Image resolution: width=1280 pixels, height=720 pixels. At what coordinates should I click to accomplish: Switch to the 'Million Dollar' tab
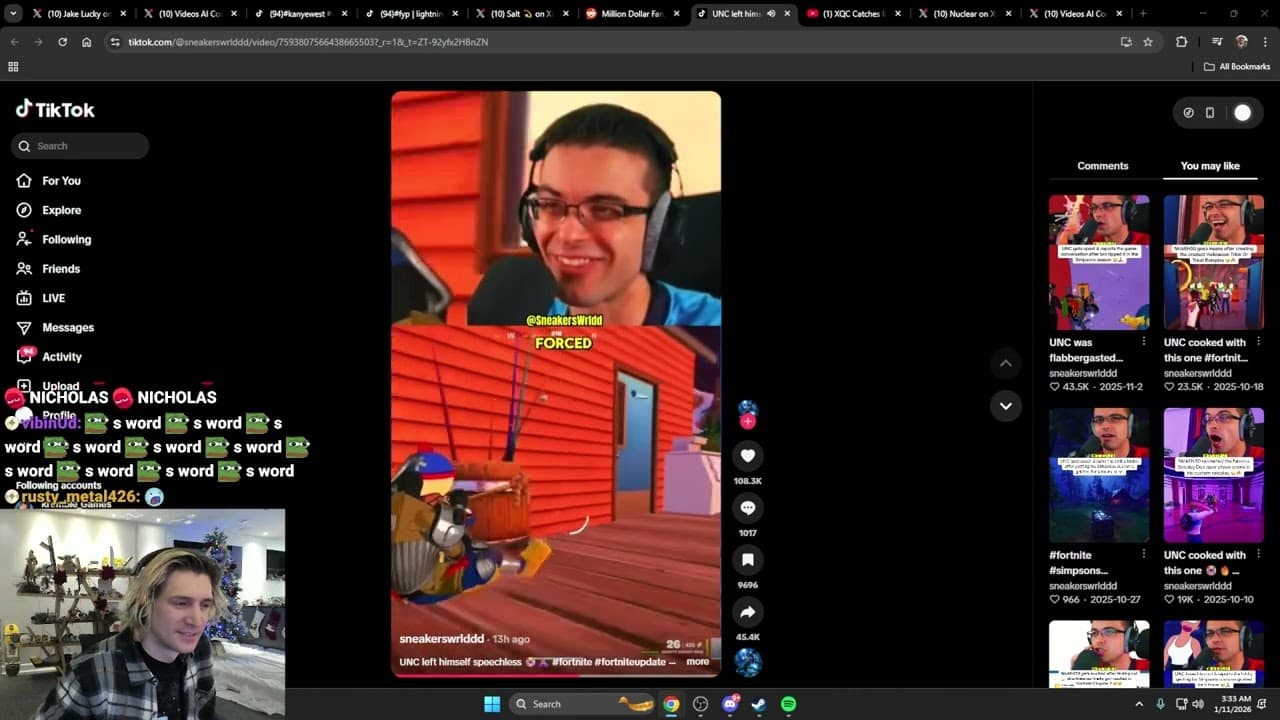tap(632, 14)
